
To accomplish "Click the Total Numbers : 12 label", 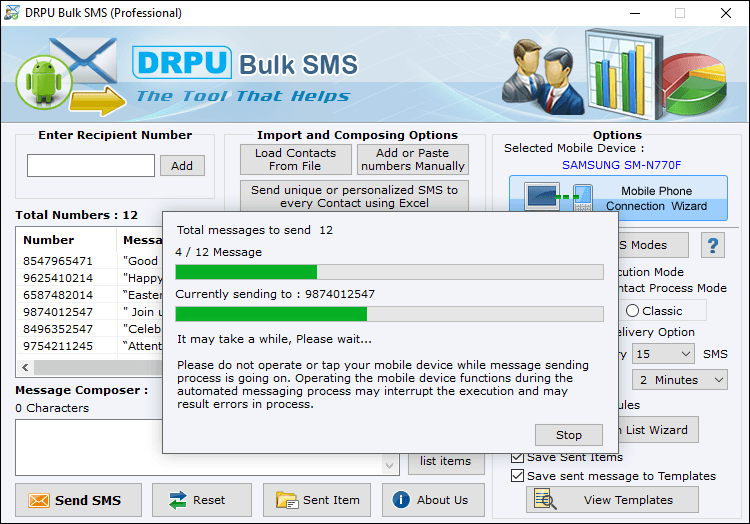I will pyautogui.click(x=77, y=215).
